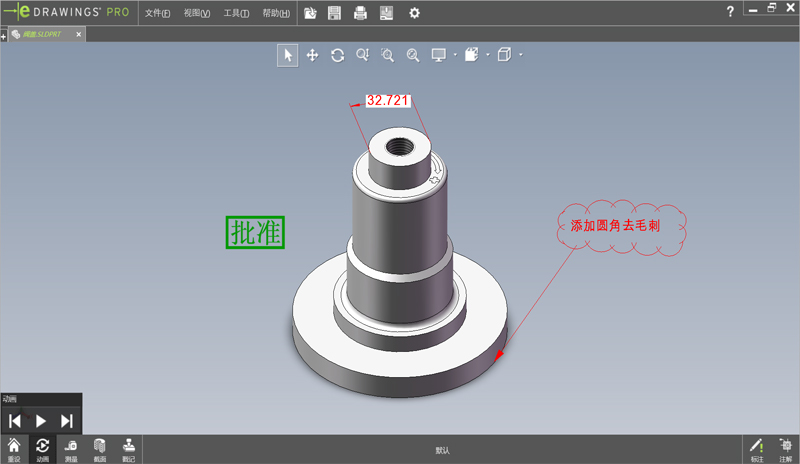
Task: Toggle the Annotations (注解) panel
Action: pos(785,448)
